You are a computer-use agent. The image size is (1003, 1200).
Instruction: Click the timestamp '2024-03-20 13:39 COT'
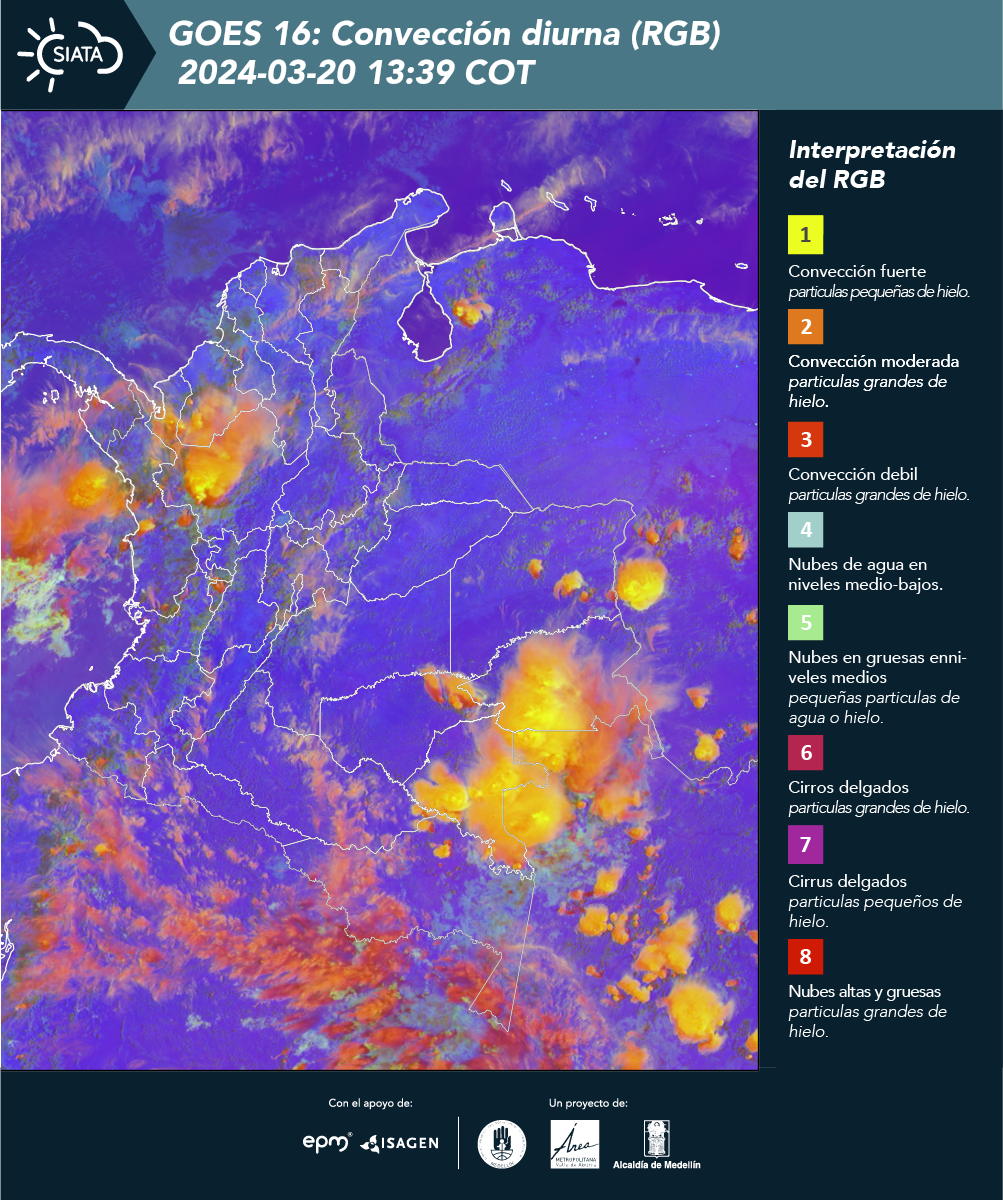coord(356,73)
